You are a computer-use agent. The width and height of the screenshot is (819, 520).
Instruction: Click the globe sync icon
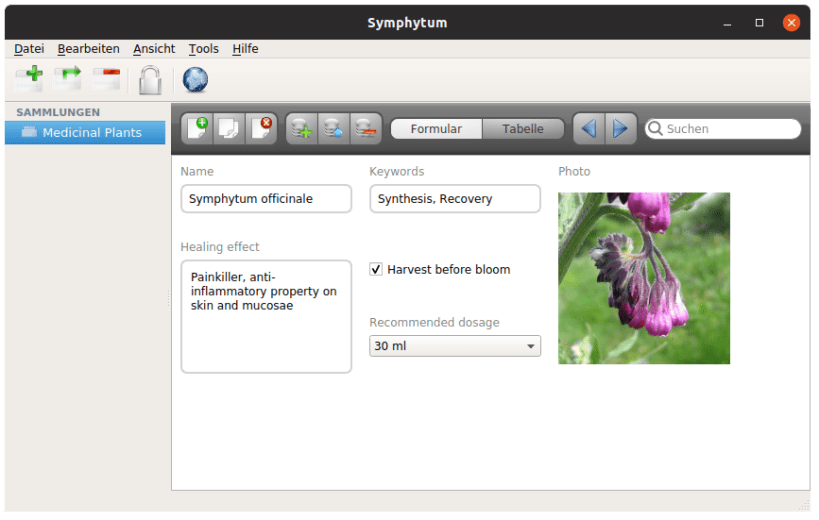pyautogui.click(x=195, y=80)
